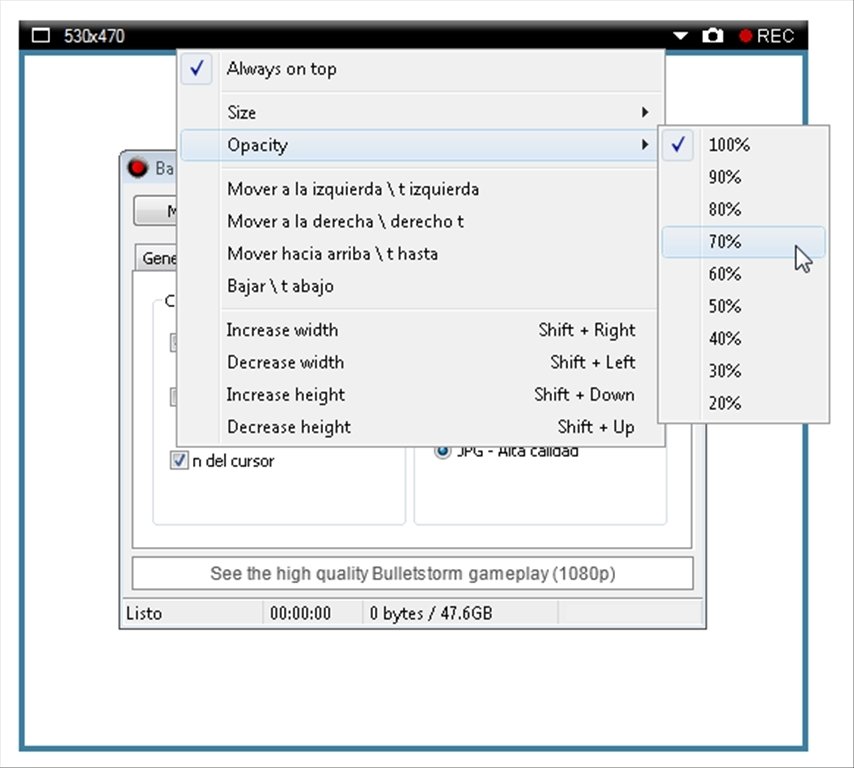The height and width of the screenshot is (768, 854).
Task: Open the Bulletstorm gameplay banner link
Action: point(412,573)
